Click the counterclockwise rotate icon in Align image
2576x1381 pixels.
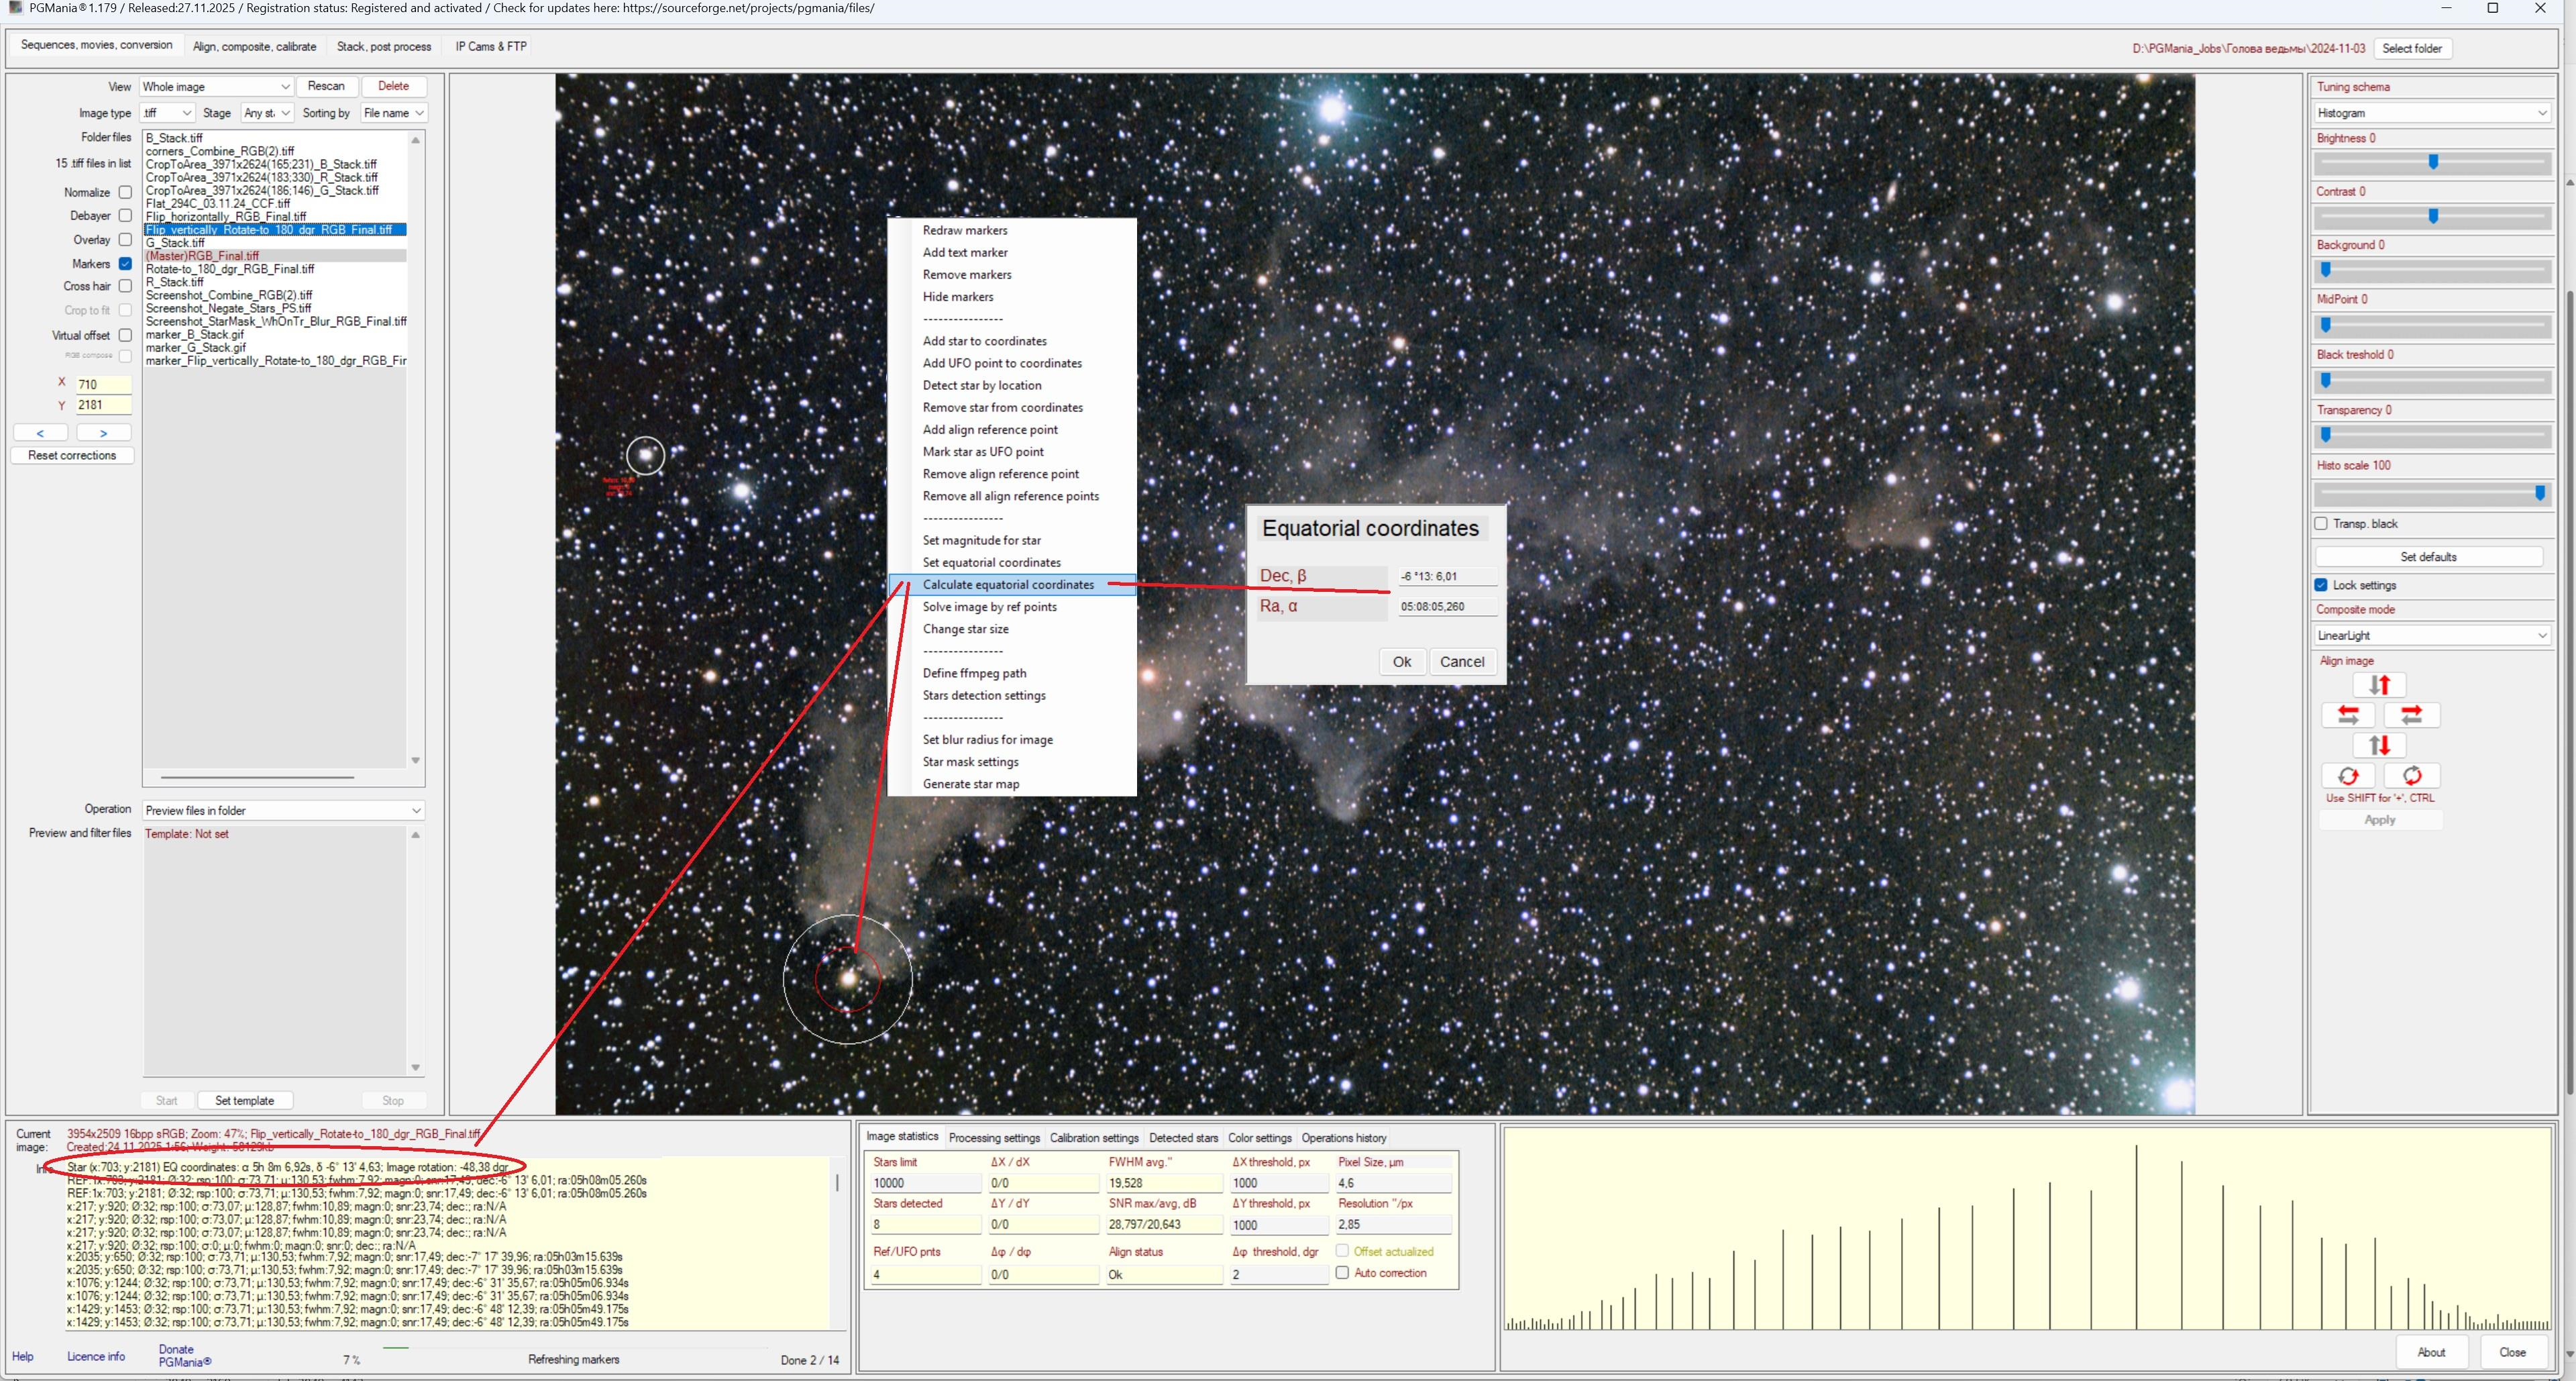click(2348, 776)
